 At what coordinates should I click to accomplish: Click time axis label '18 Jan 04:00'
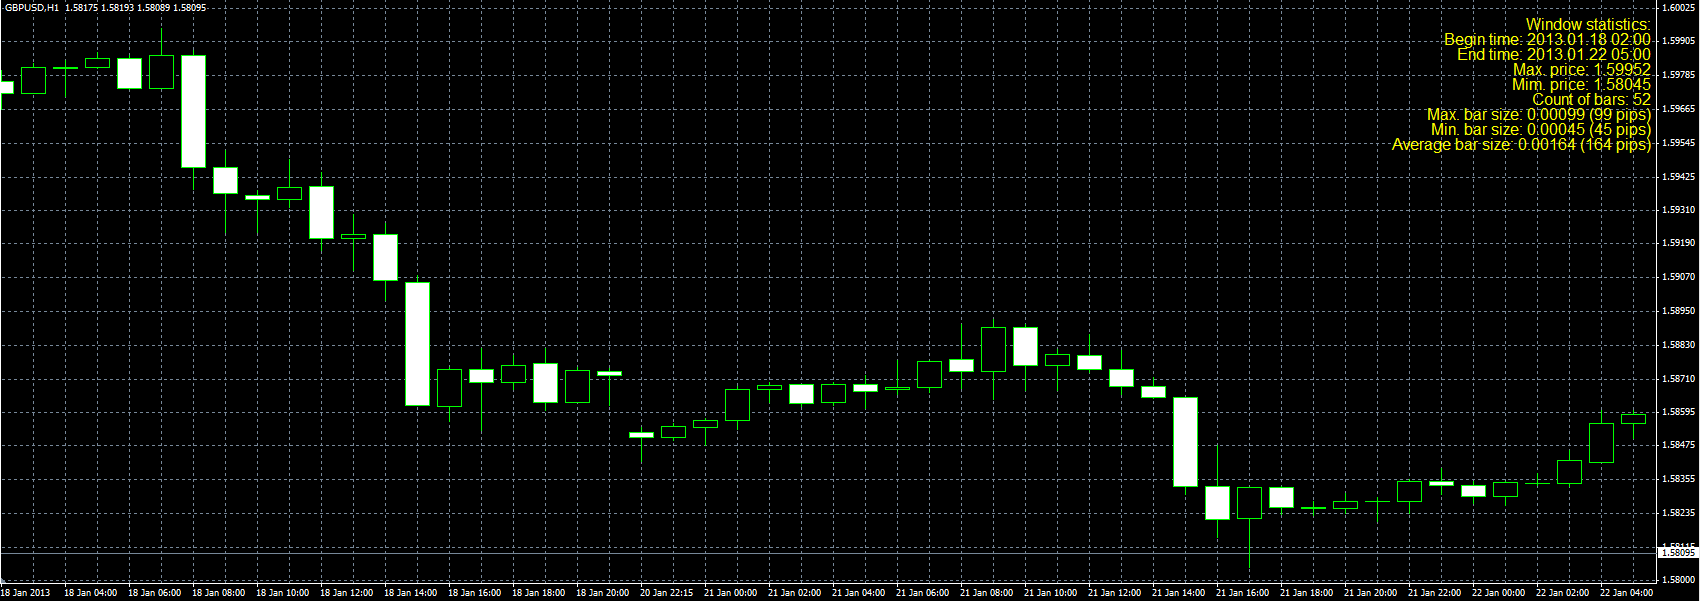click(90, 593)
